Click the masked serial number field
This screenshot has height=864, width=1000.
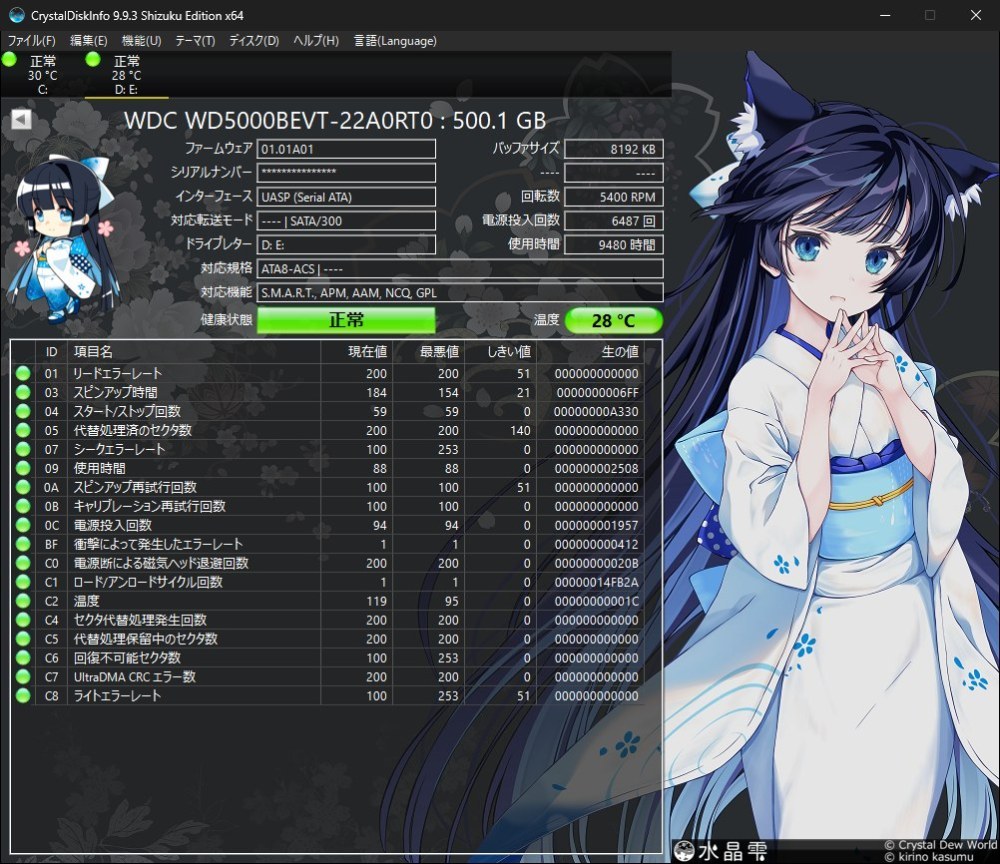click(x=346, y=173)
